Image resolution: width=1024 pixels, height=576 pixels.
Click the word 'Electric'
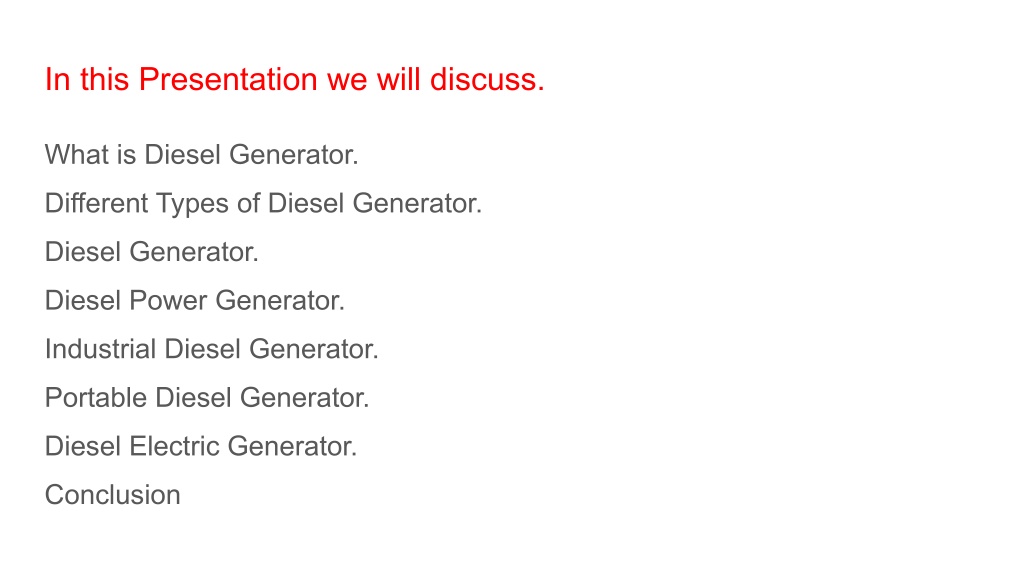pos(174,446)
